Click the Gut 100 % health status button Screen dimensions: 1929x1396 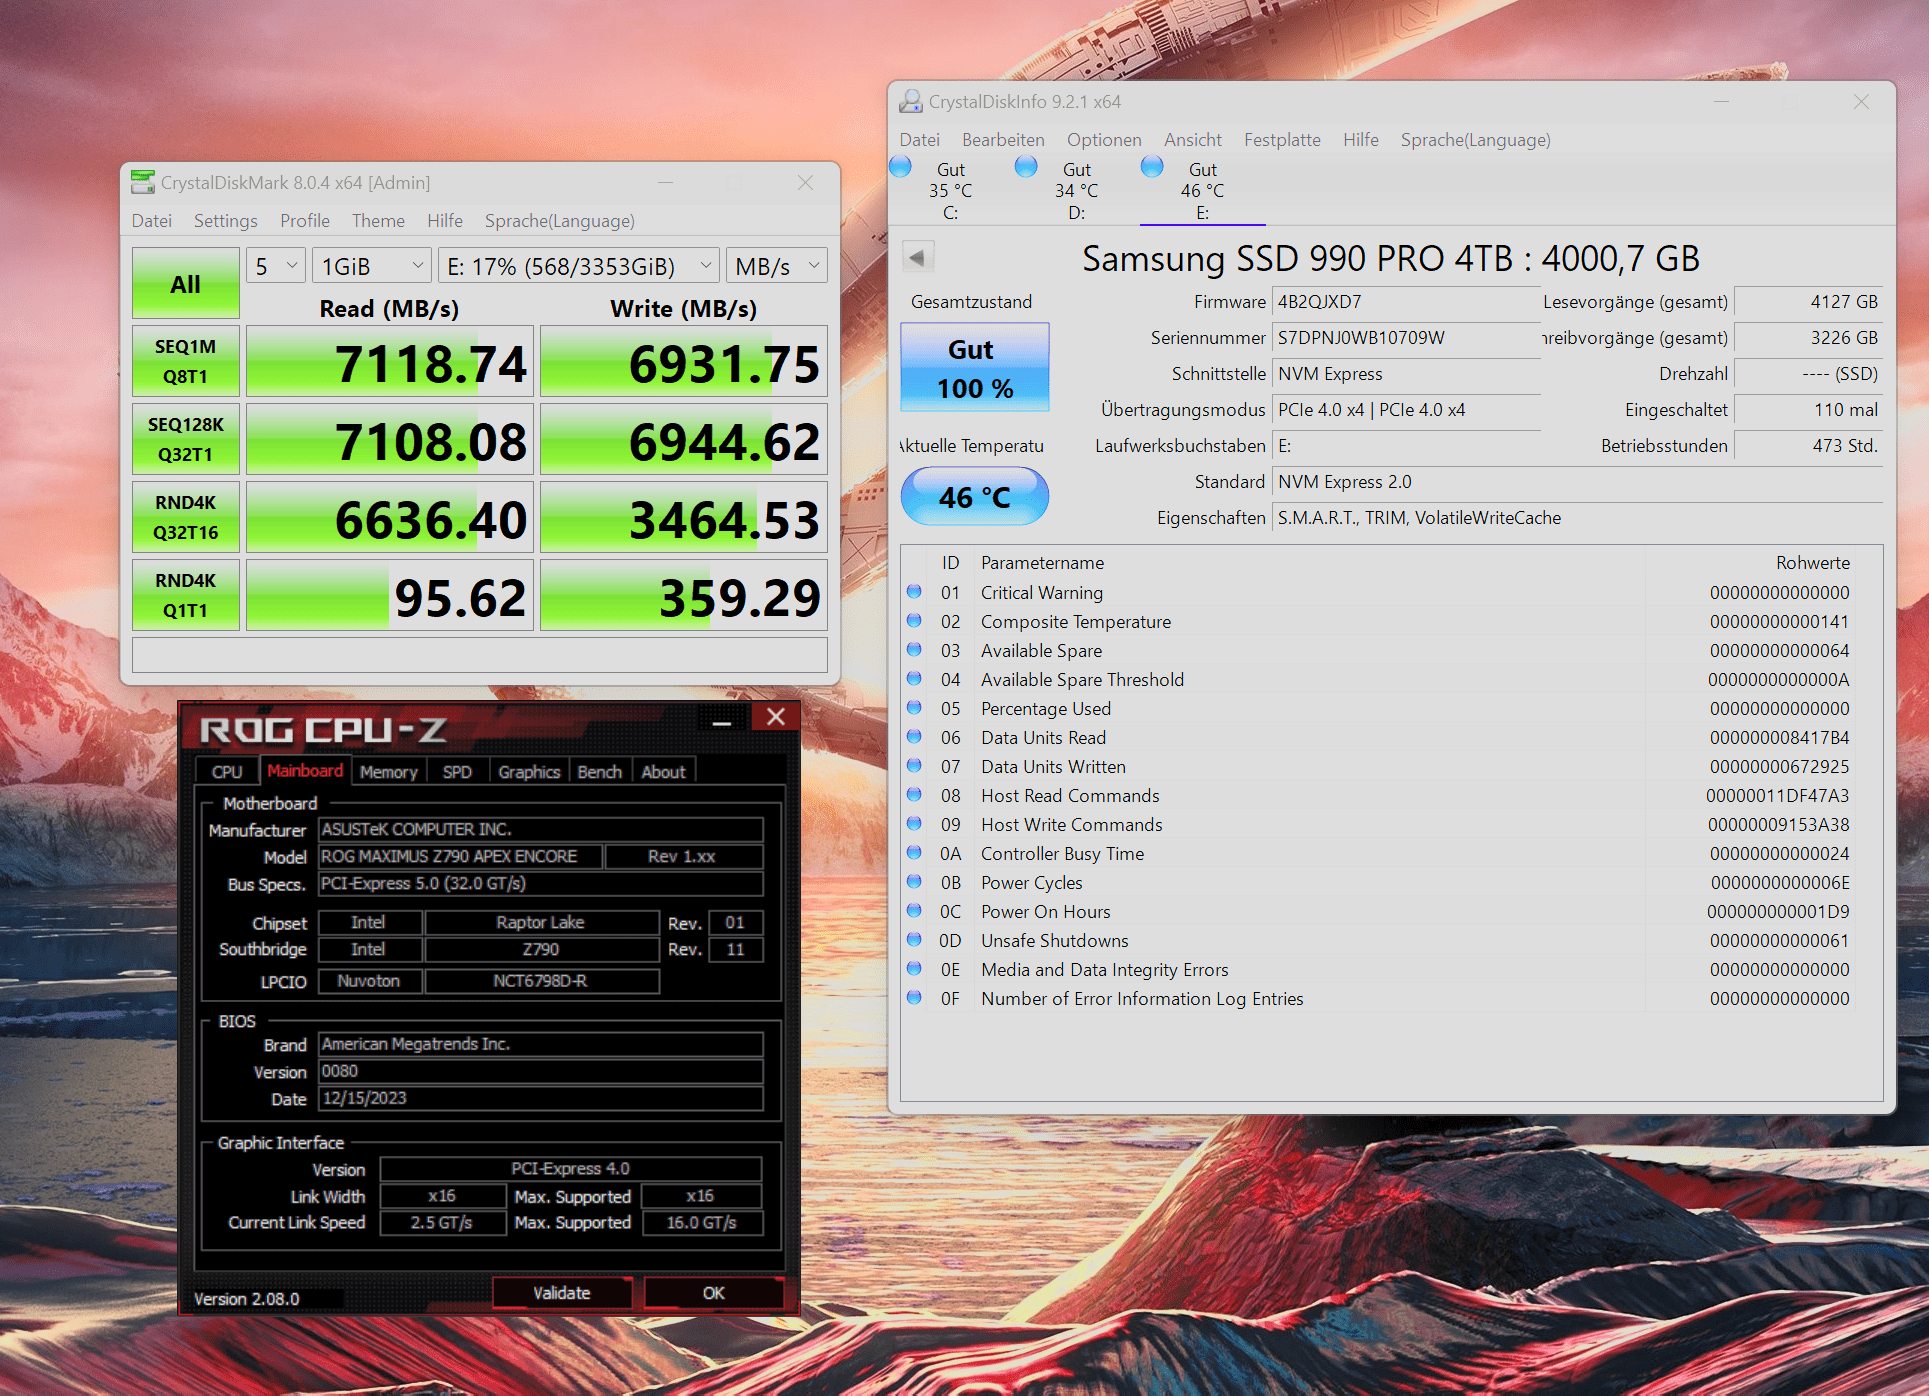(x=975, y=367)
